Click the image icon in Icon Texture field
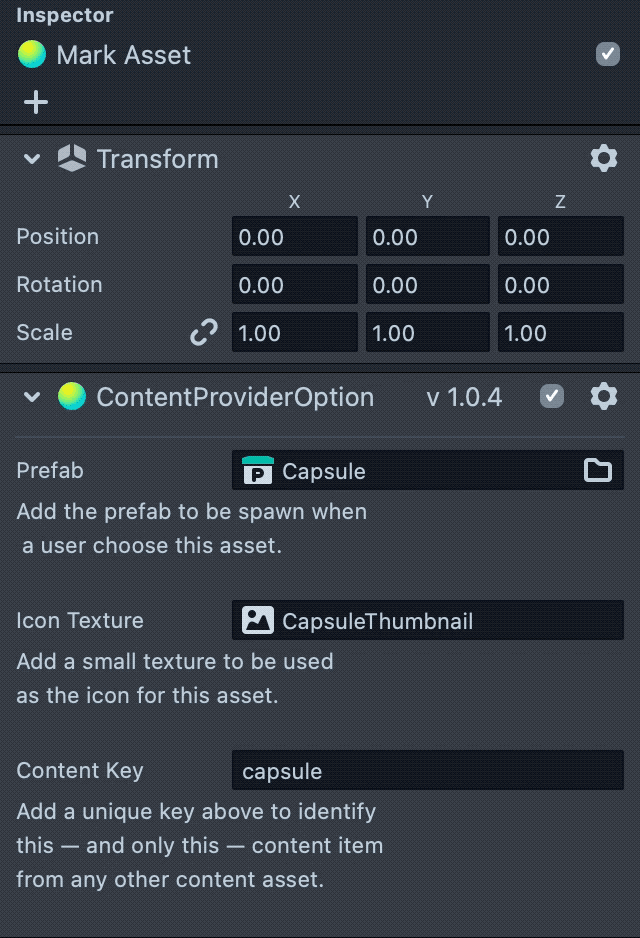This screenshot has width=640, height=938. [258, 621]
